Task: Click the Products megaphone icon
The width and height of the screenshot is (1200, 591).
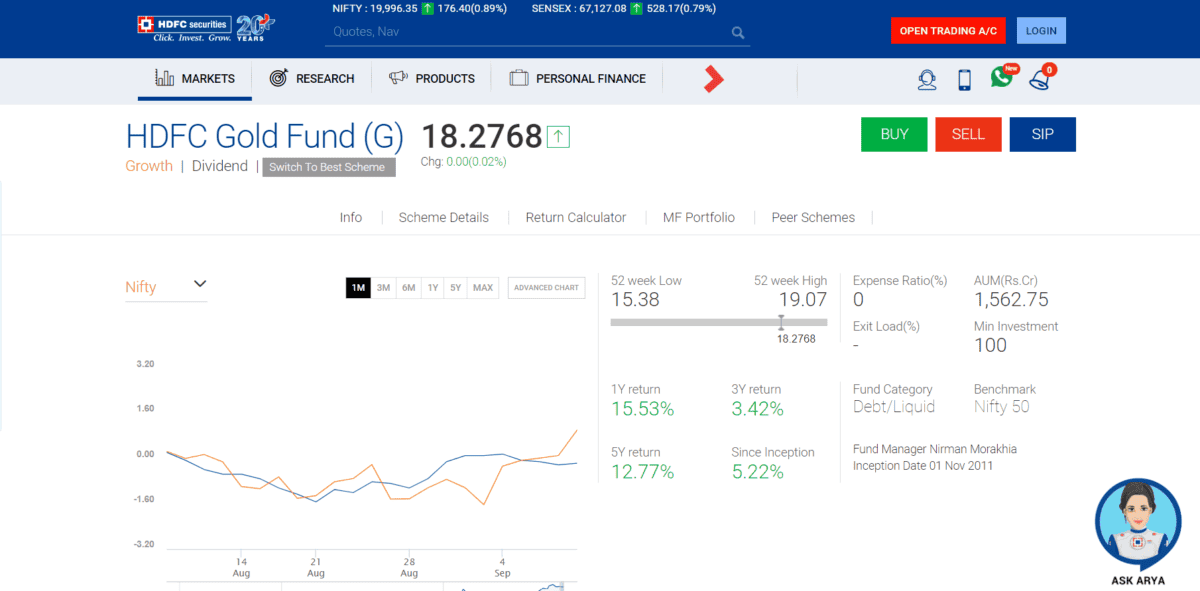Action: pos(398,78)
